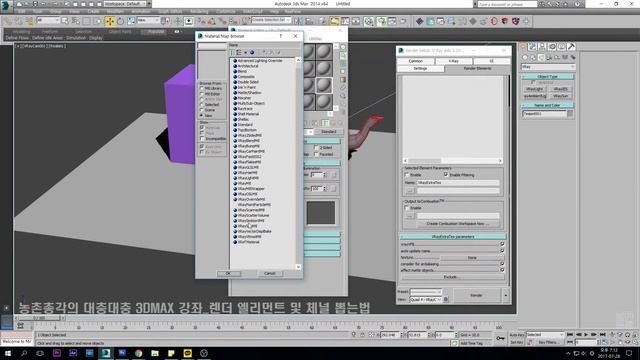Click the Exclude... button
Screen dimensions: 640x360
click(x=452, y=277)
